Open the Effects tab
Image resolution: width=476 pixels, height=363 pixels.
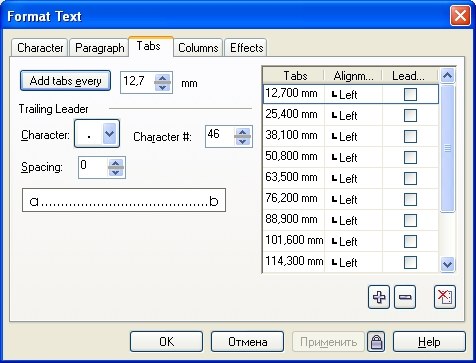pos(246,48)
